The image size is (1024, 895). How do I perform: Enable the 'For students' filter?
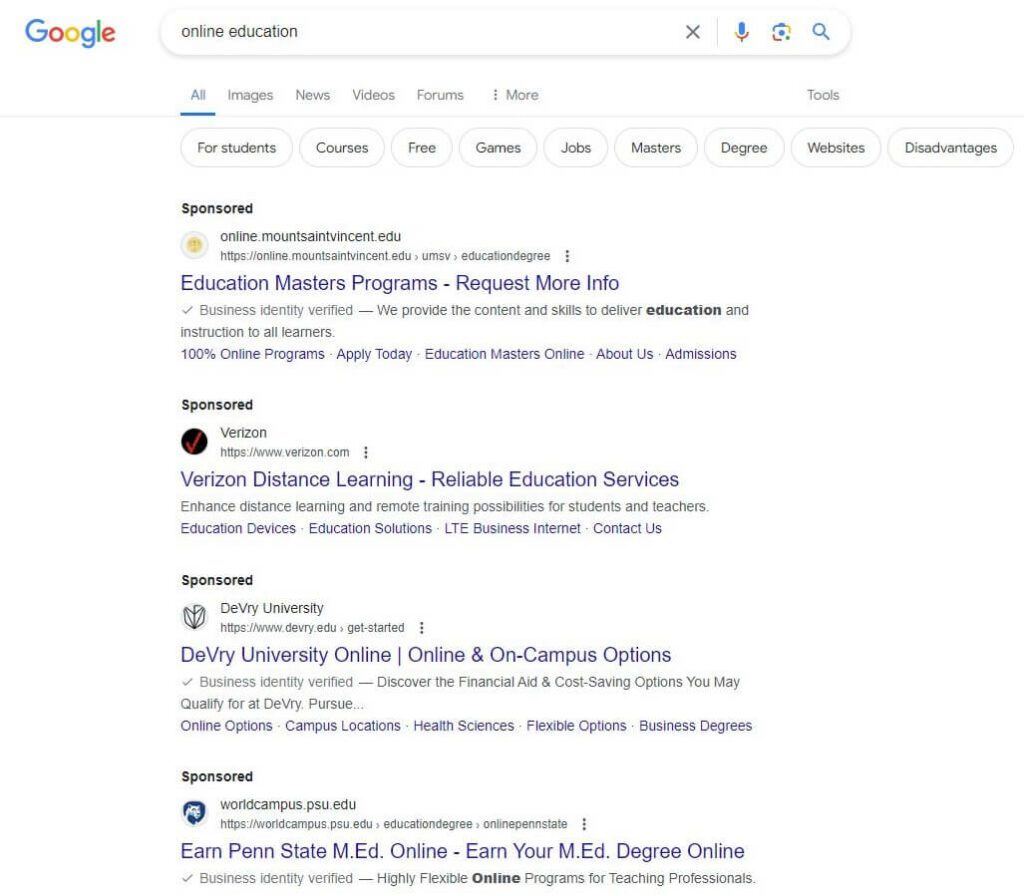pos(236,147)
